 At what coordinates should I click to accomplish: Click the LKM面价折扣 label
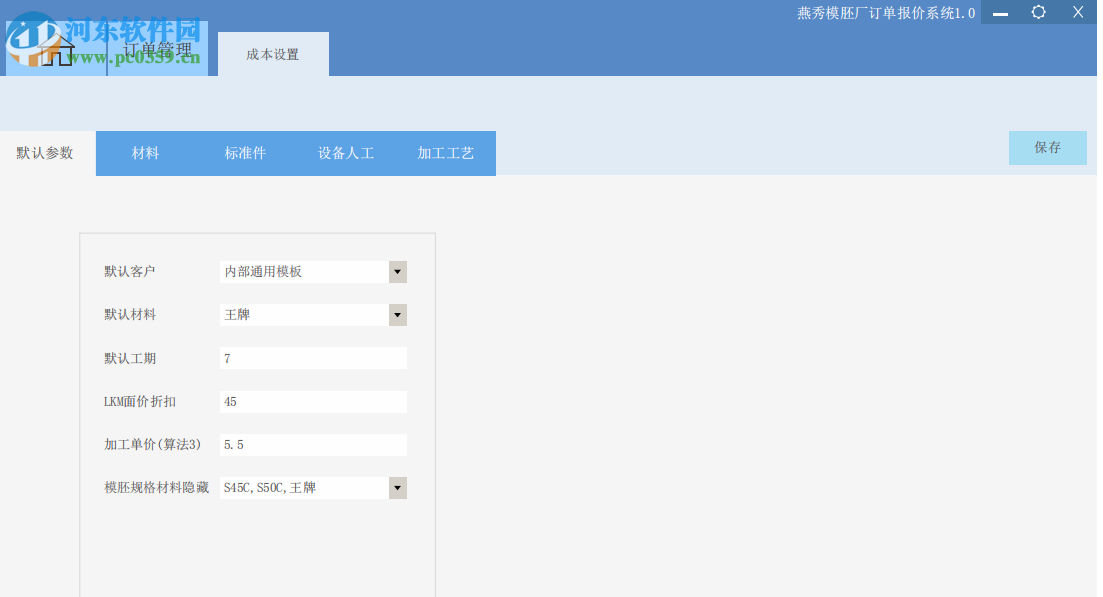[140, 402]
